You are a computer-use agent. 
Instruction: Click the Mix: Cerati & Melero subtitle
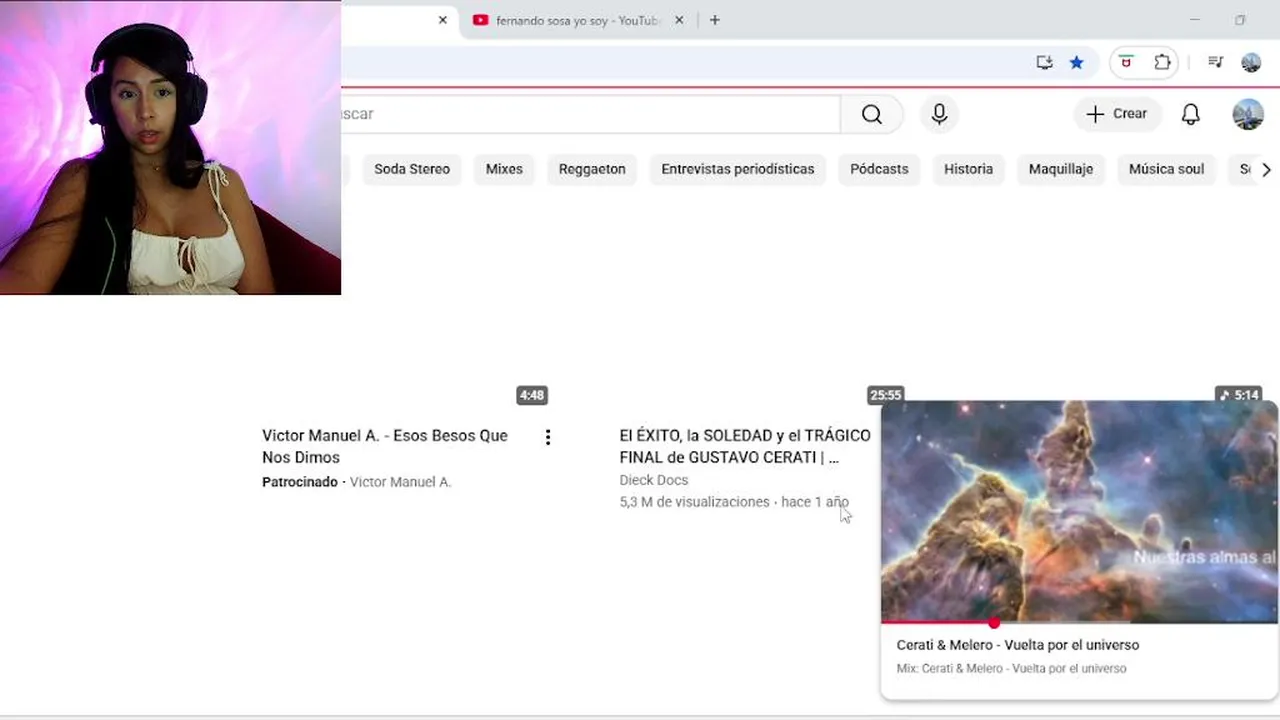(1011, 668)
